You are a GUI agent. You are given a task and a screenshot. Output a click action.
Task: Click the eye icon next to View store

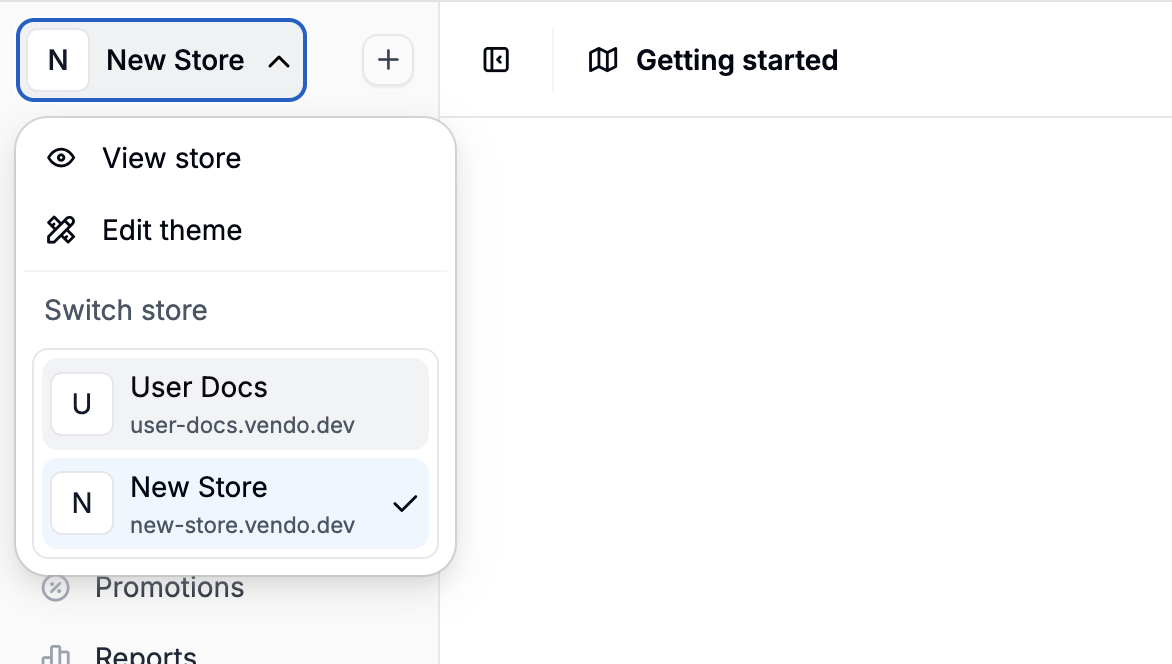pos(61,158)
